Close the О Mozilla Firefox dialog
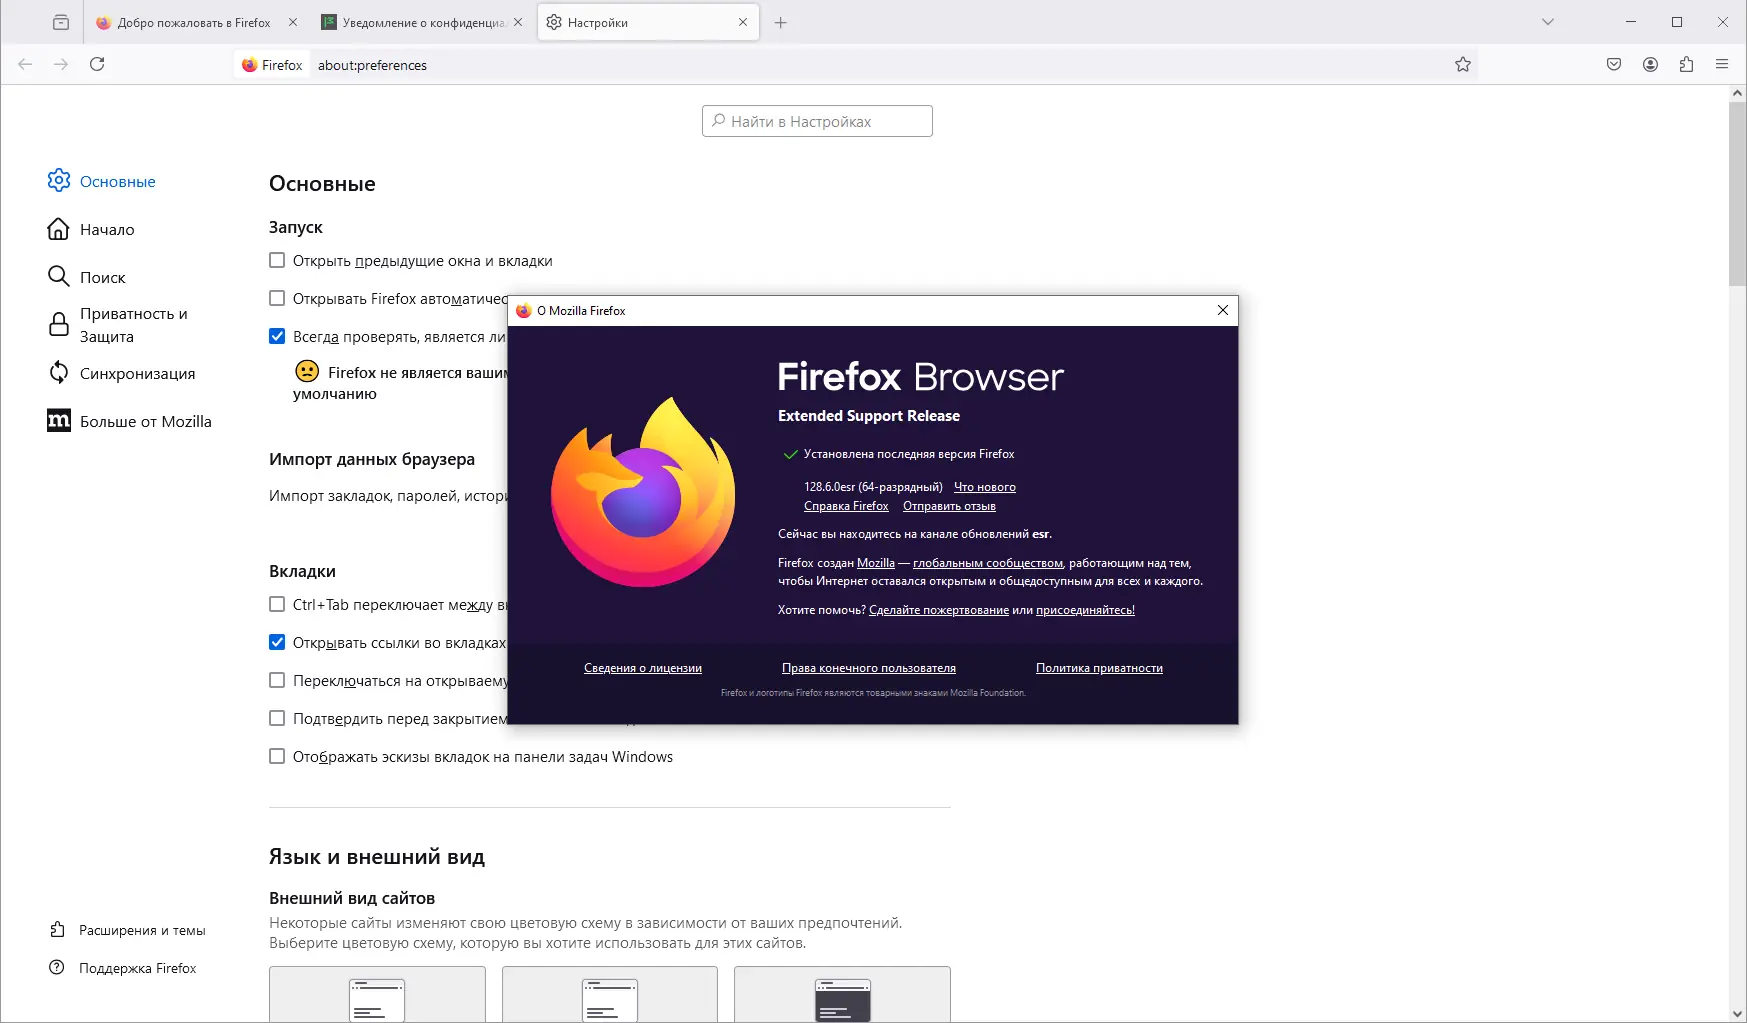This screenshot has width=1747, height=1023. click(x=1222, y=310)
